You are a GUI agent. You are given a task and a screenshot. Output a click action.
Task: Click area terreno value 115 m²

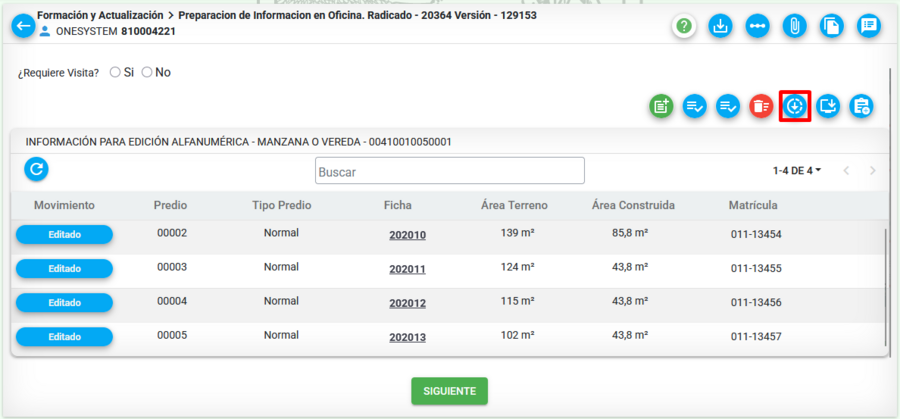(517, 301)
